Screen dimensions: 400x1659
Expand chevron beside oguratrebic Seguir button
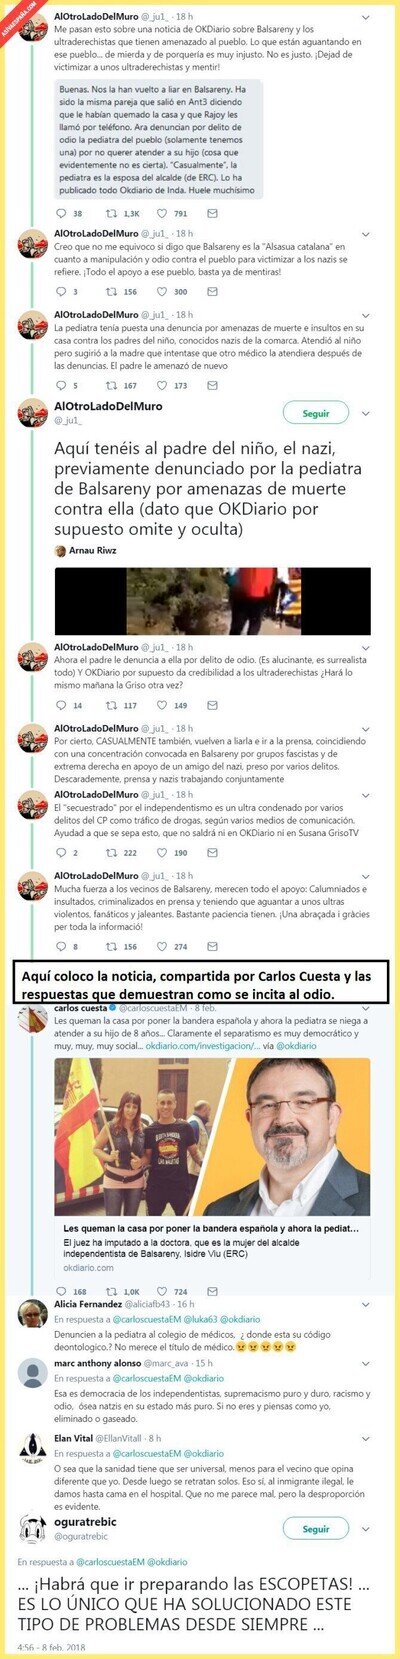367,1529
